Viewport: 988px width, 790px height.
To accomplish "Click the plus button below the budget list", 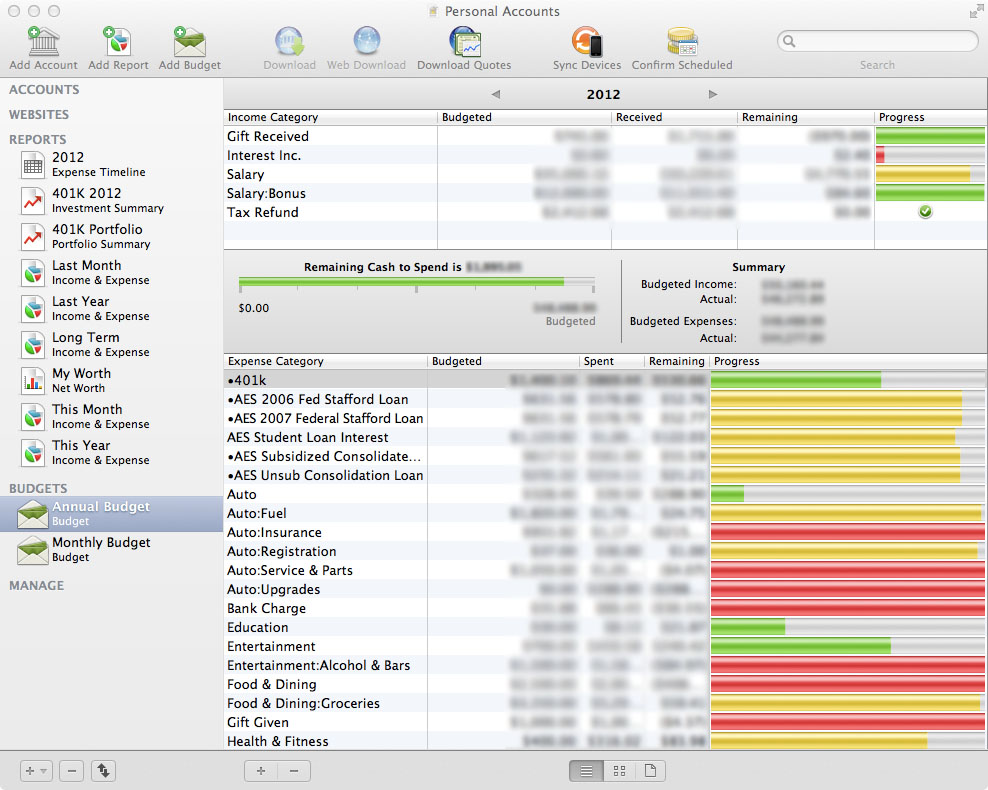I will point(261,771).
